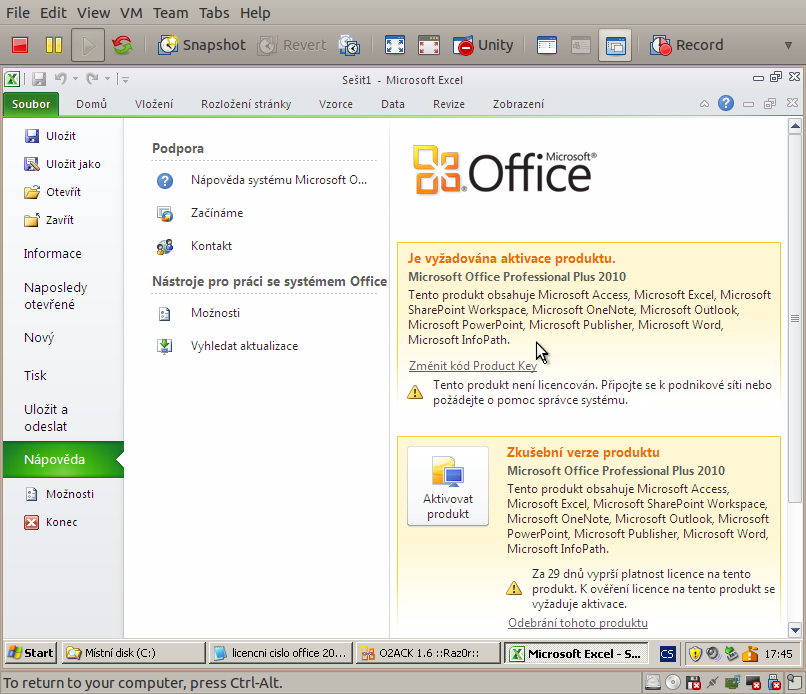Choose Uložit jako in the sidebar

pos(62,165)
